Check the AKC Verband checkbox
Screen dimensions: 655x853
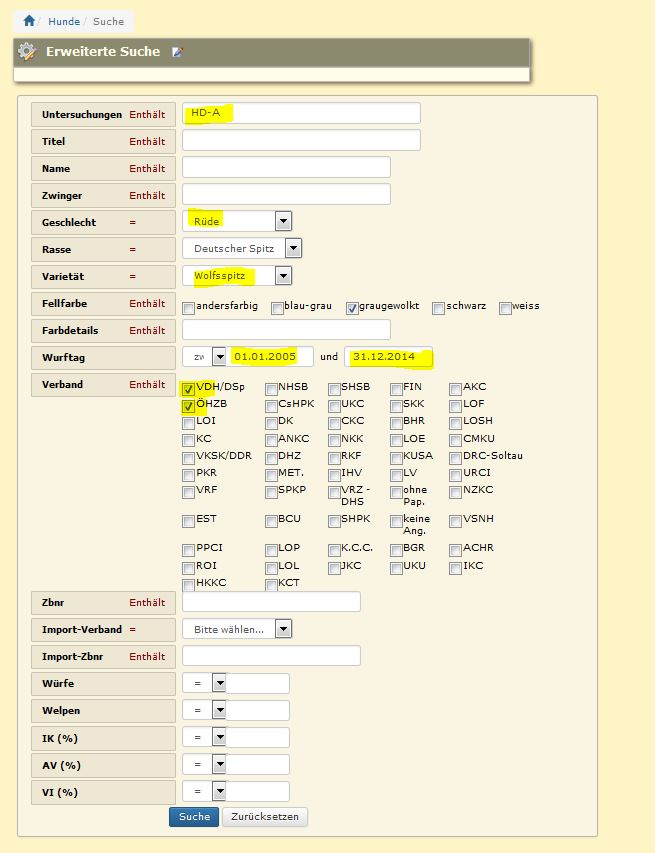click(456, 389)
